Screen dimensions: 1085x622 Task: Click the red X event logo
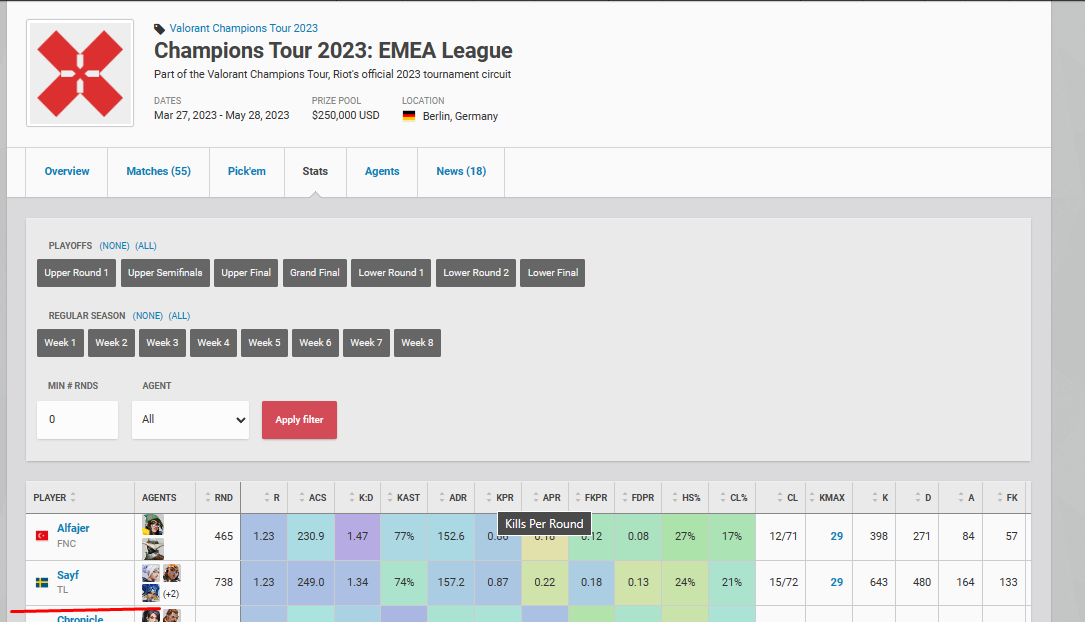click(x=80, y=73)
